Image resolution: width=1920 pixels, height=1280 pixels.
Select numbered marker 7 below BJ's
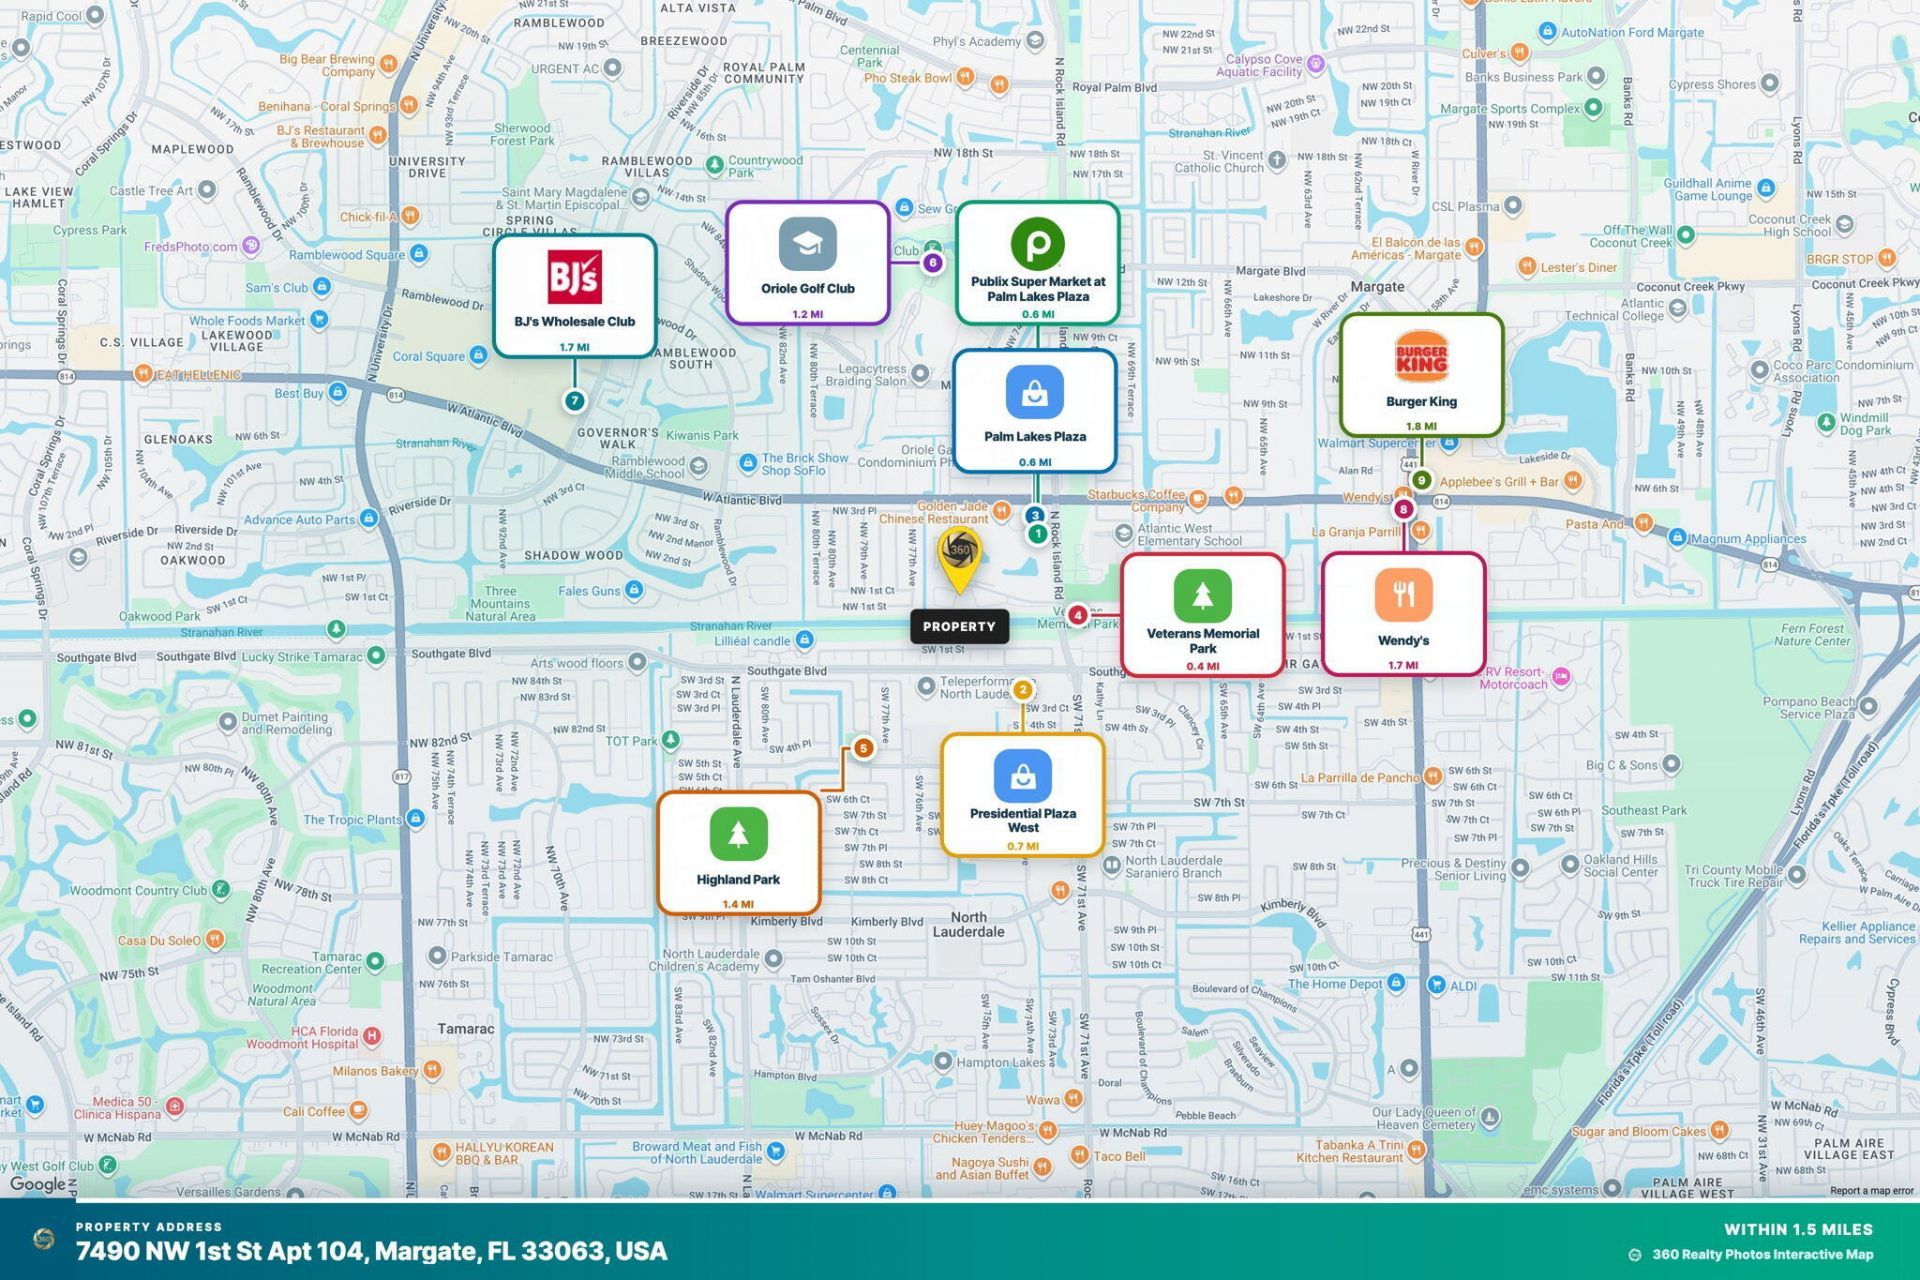click(575, 401)
